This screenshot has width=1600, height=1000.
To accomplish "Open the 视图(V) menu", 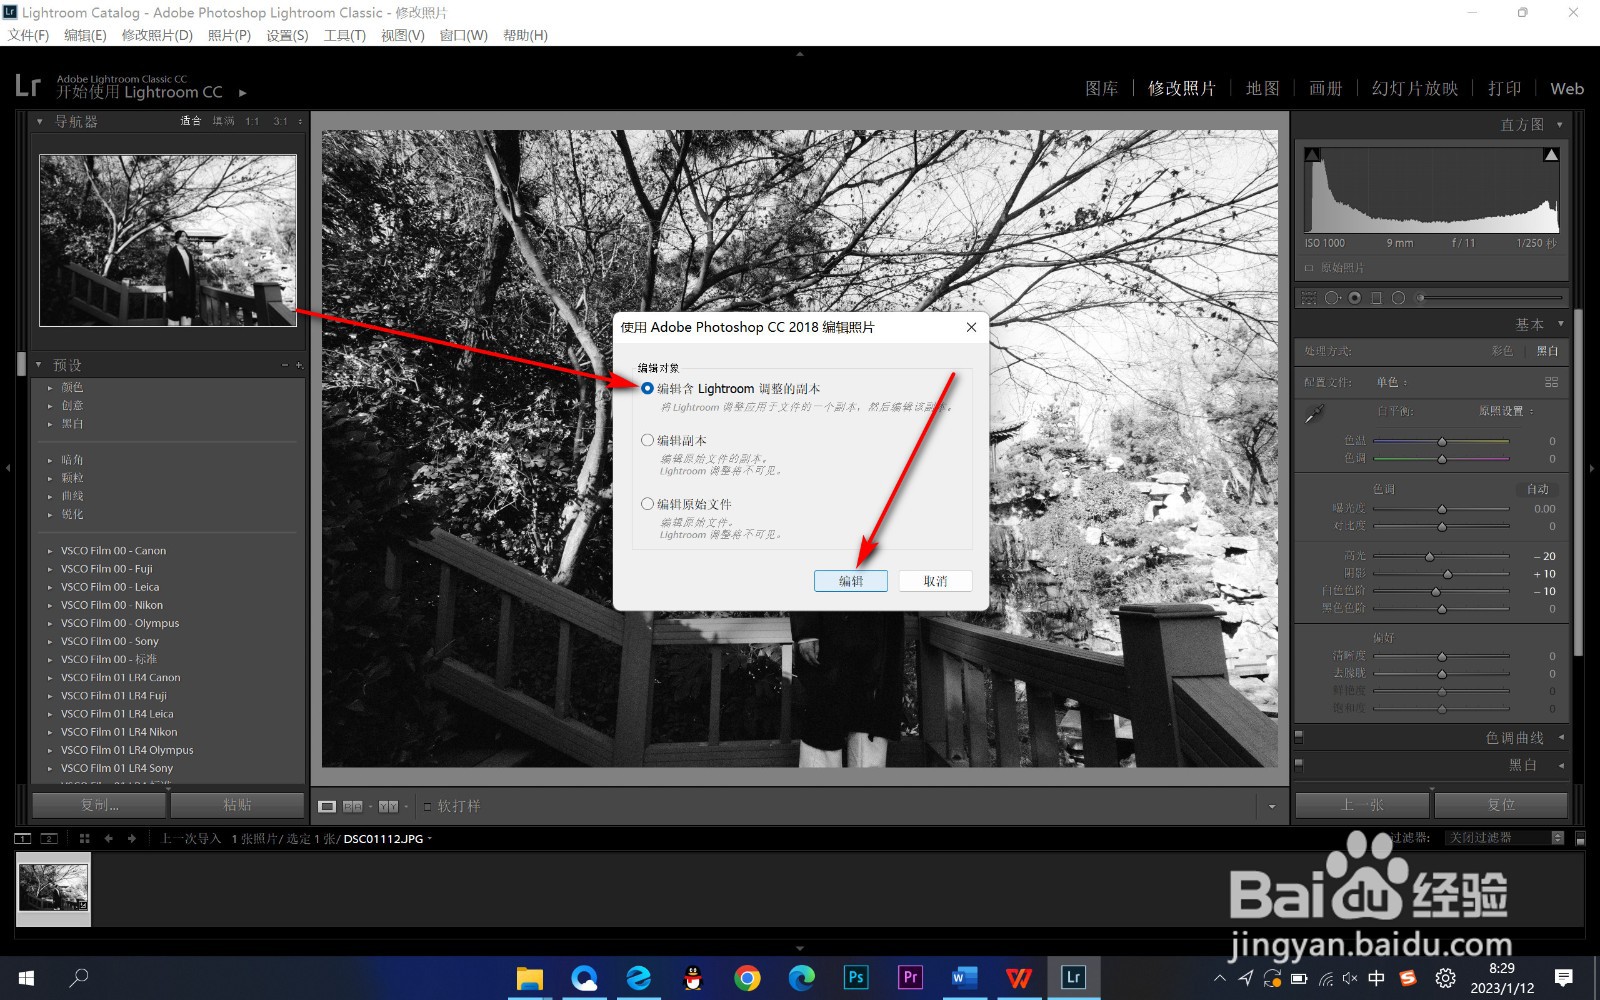I will [x=402, y=35].
